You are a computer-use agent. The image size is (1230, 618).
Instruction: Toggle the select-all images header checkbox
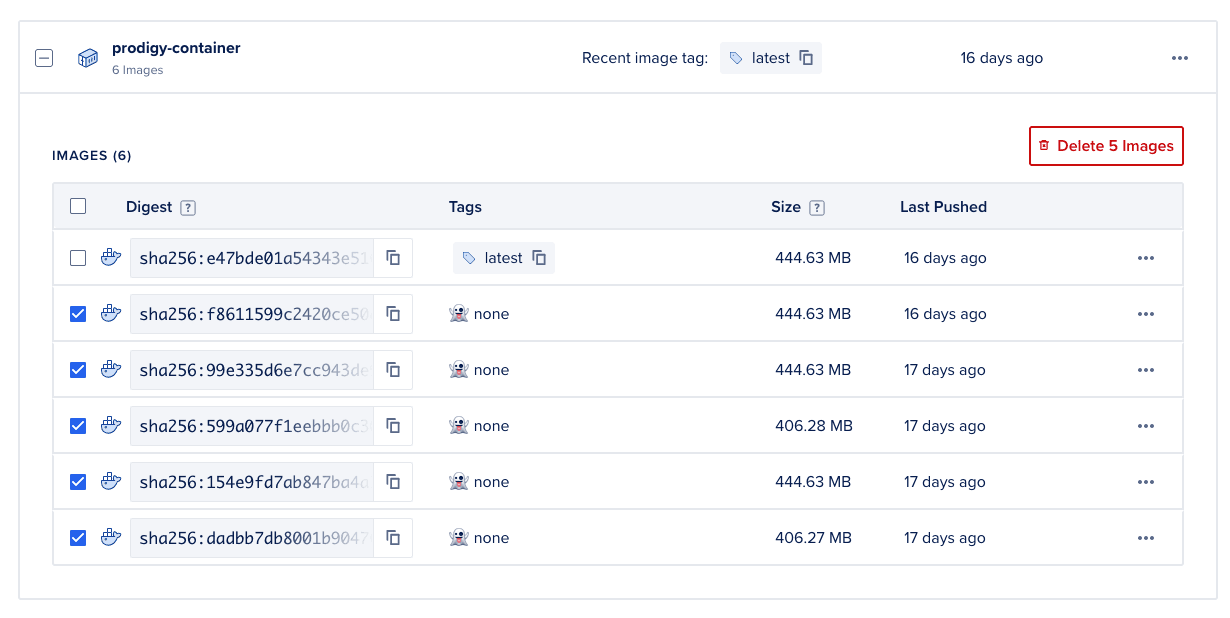pyautogui.click(x=78, y=206)
